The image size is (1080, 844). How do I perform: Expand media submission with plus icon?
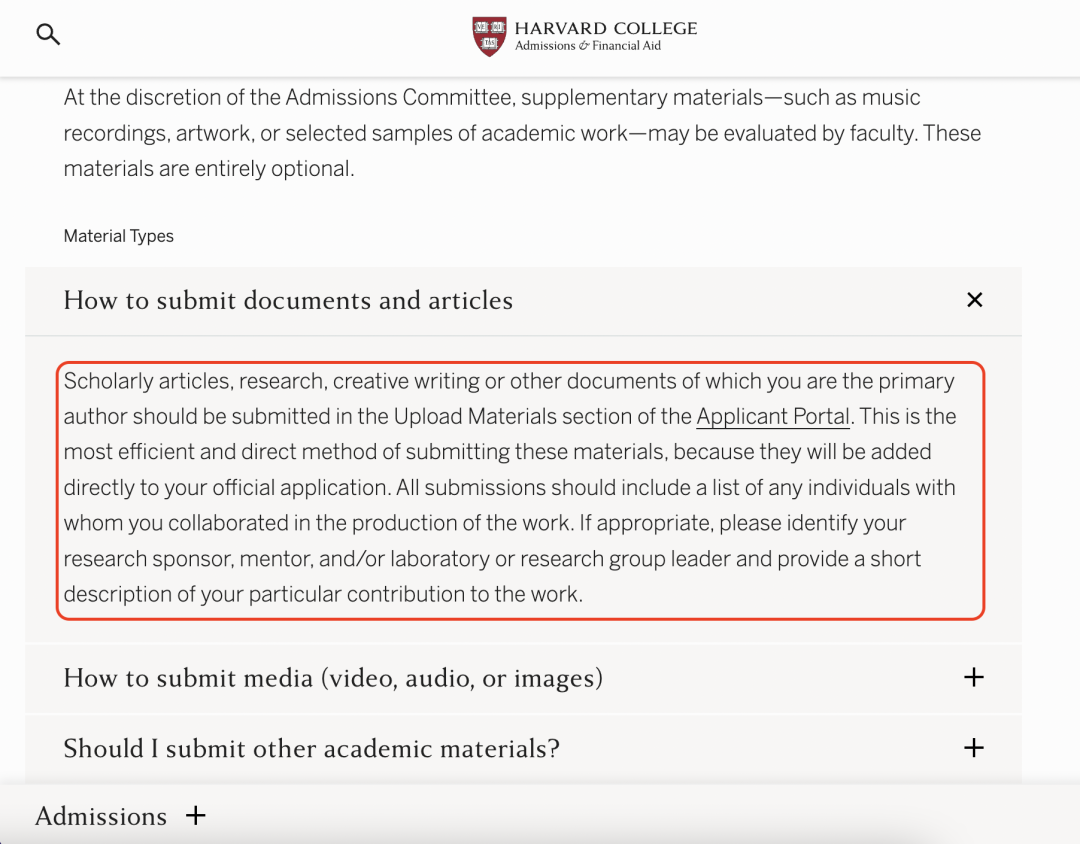pos(973,677)
